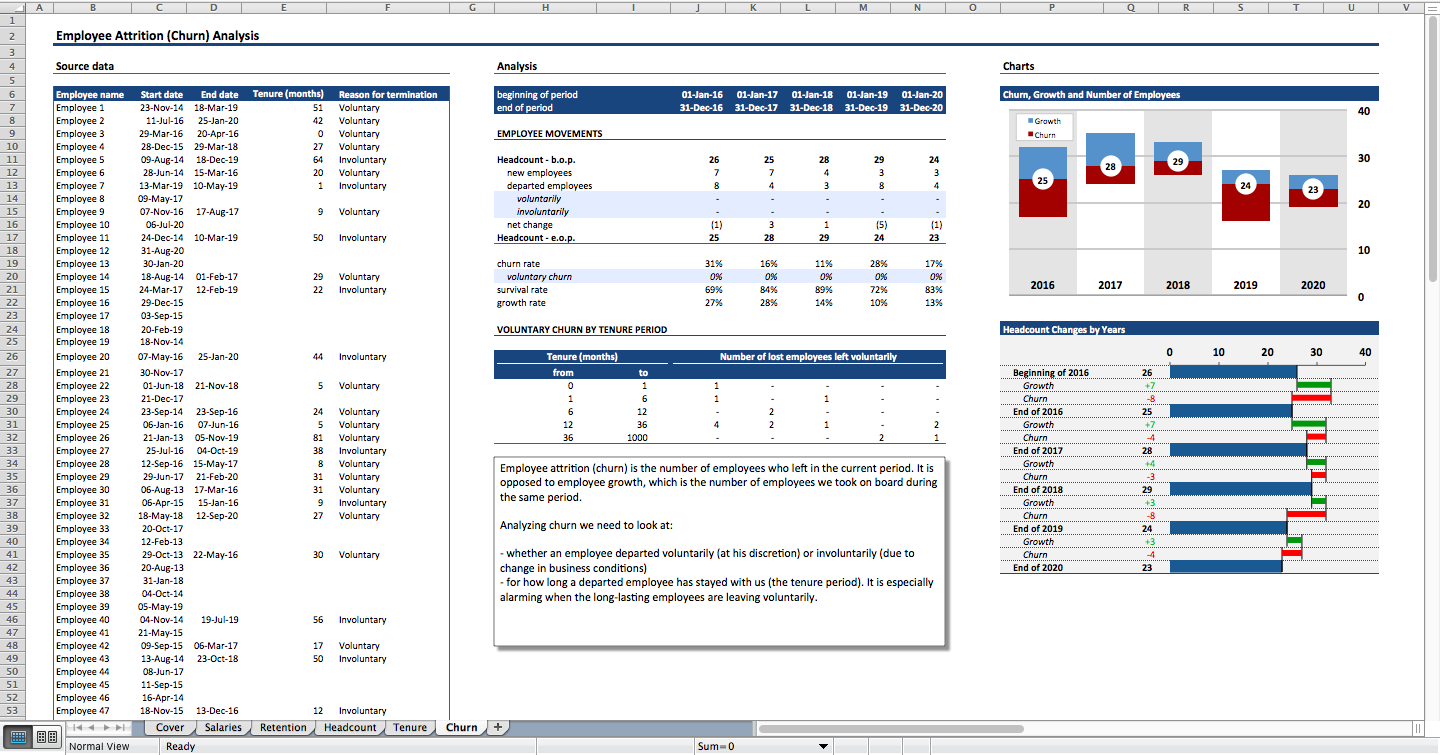Click the '31-Dec-20' period header
Screen dimensions: 1440x755
coord(921,107)
